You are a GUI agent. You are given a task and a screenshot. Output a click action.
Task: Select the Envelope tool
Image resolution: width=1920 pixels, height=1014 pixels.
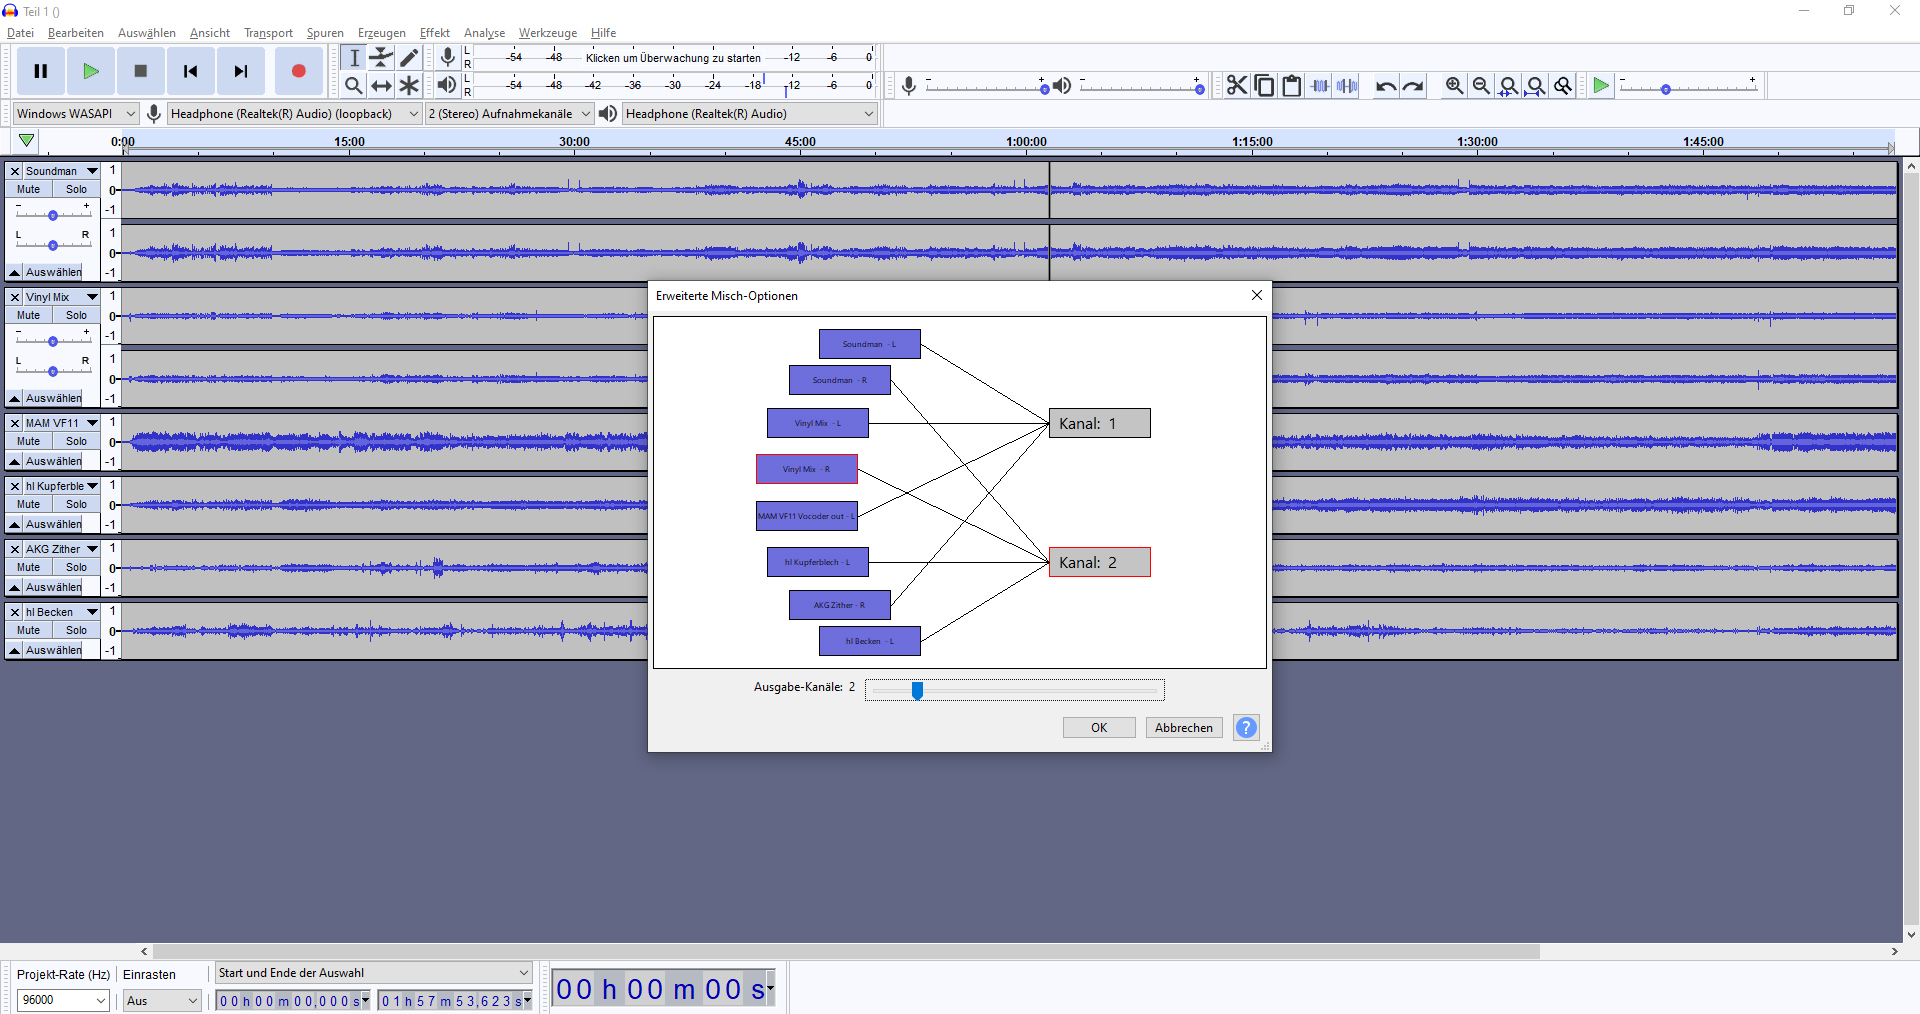click(x=381, y=58)
